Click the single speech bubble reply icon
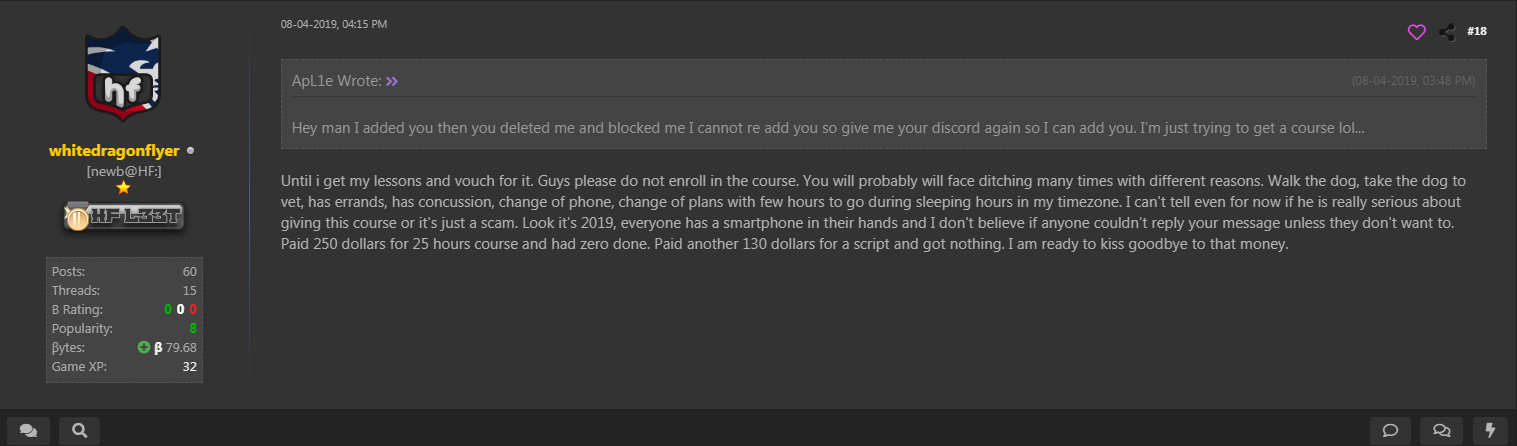 coord(1390,430)
